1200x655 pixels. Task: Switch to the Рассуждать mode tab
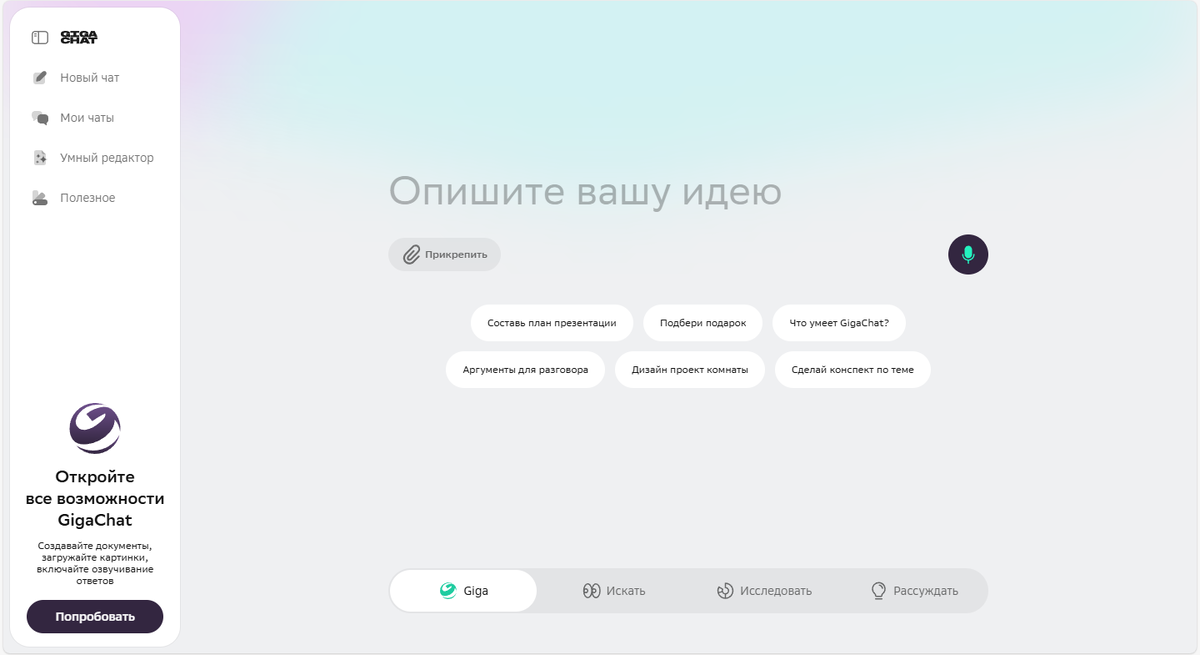[914, 591]
